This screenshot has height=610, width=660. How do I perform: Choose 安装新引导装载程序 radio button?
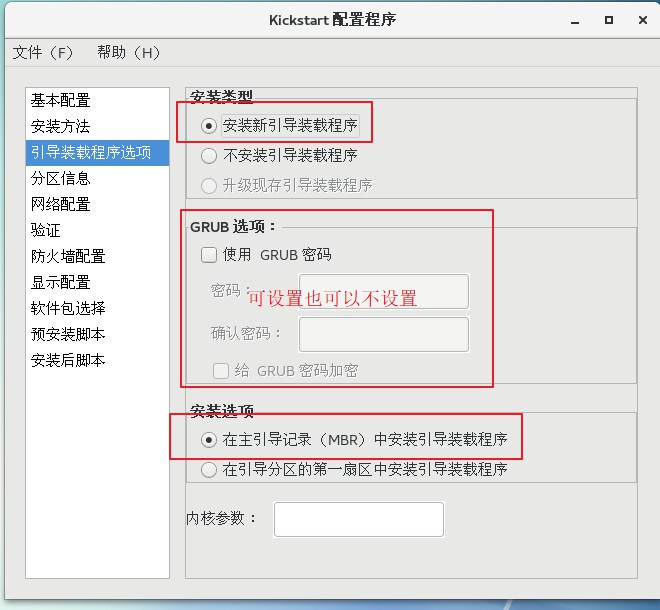pos(208,126)
